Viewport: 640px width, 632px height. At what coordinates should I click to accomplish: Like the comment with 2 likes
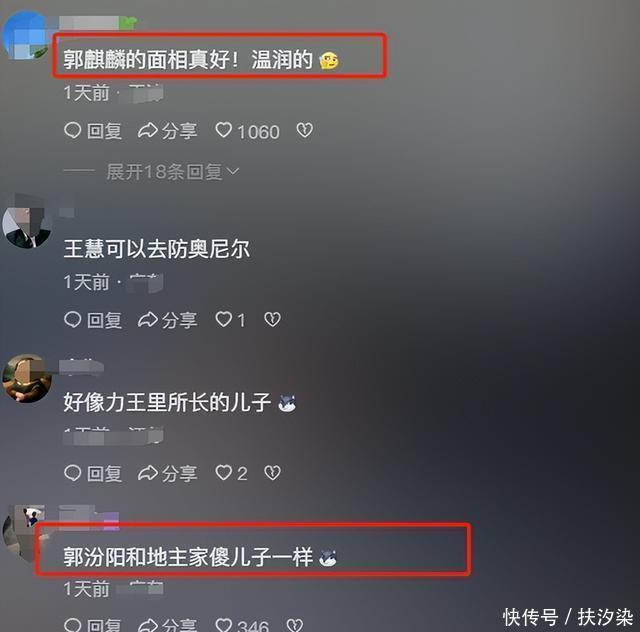click(x=231, y=473)
